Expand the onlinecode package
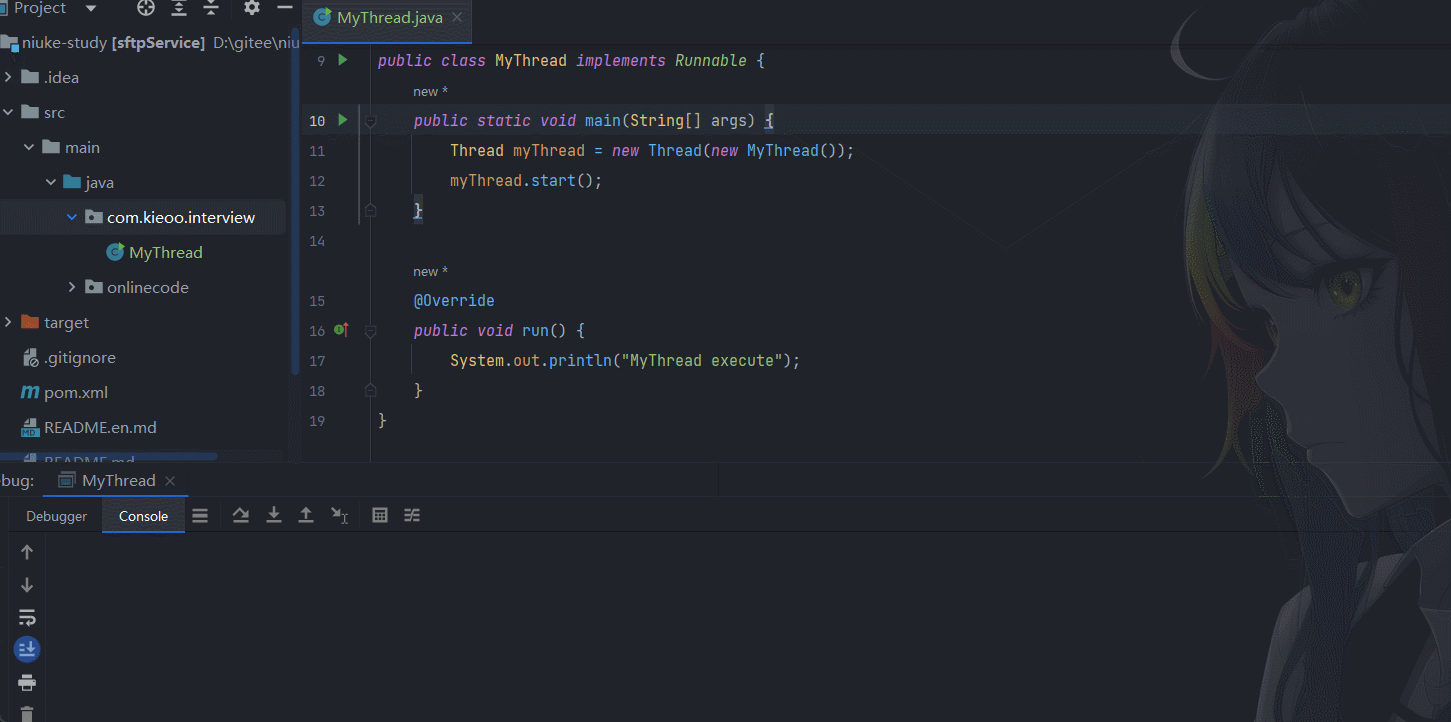1451x722 pixels. 72,288
